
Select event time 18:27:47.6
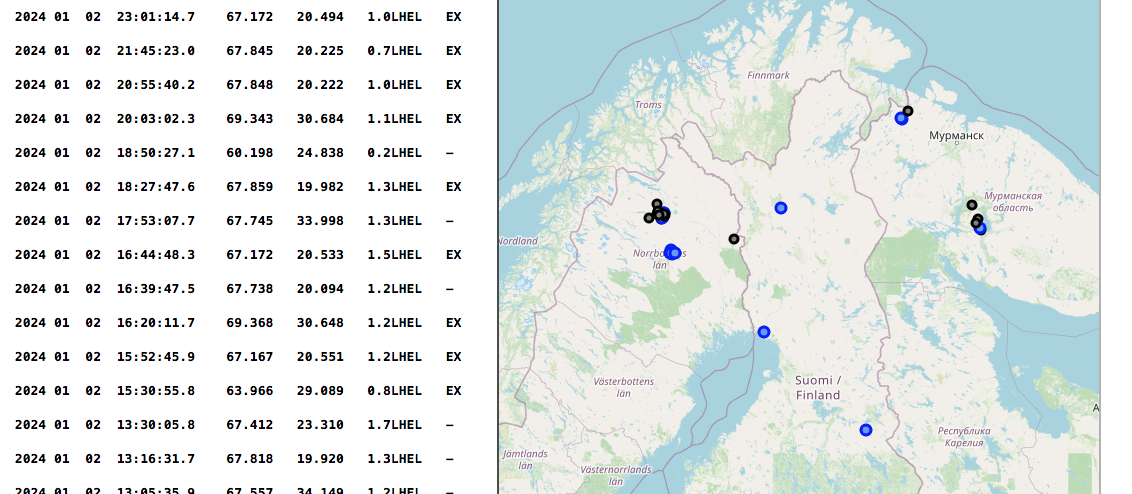pyautogui.click(x=155, y=186)
